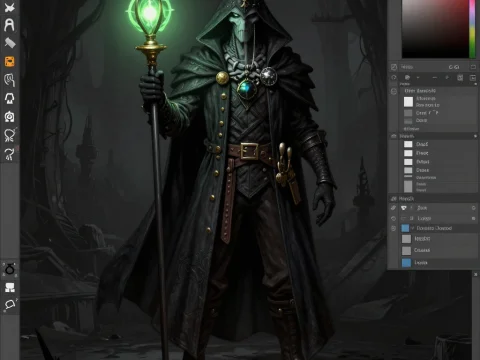Click the orange highlighted tool icon
This screenshot has height=360, width=480.
pyautogui.click(x=9, y=62)
